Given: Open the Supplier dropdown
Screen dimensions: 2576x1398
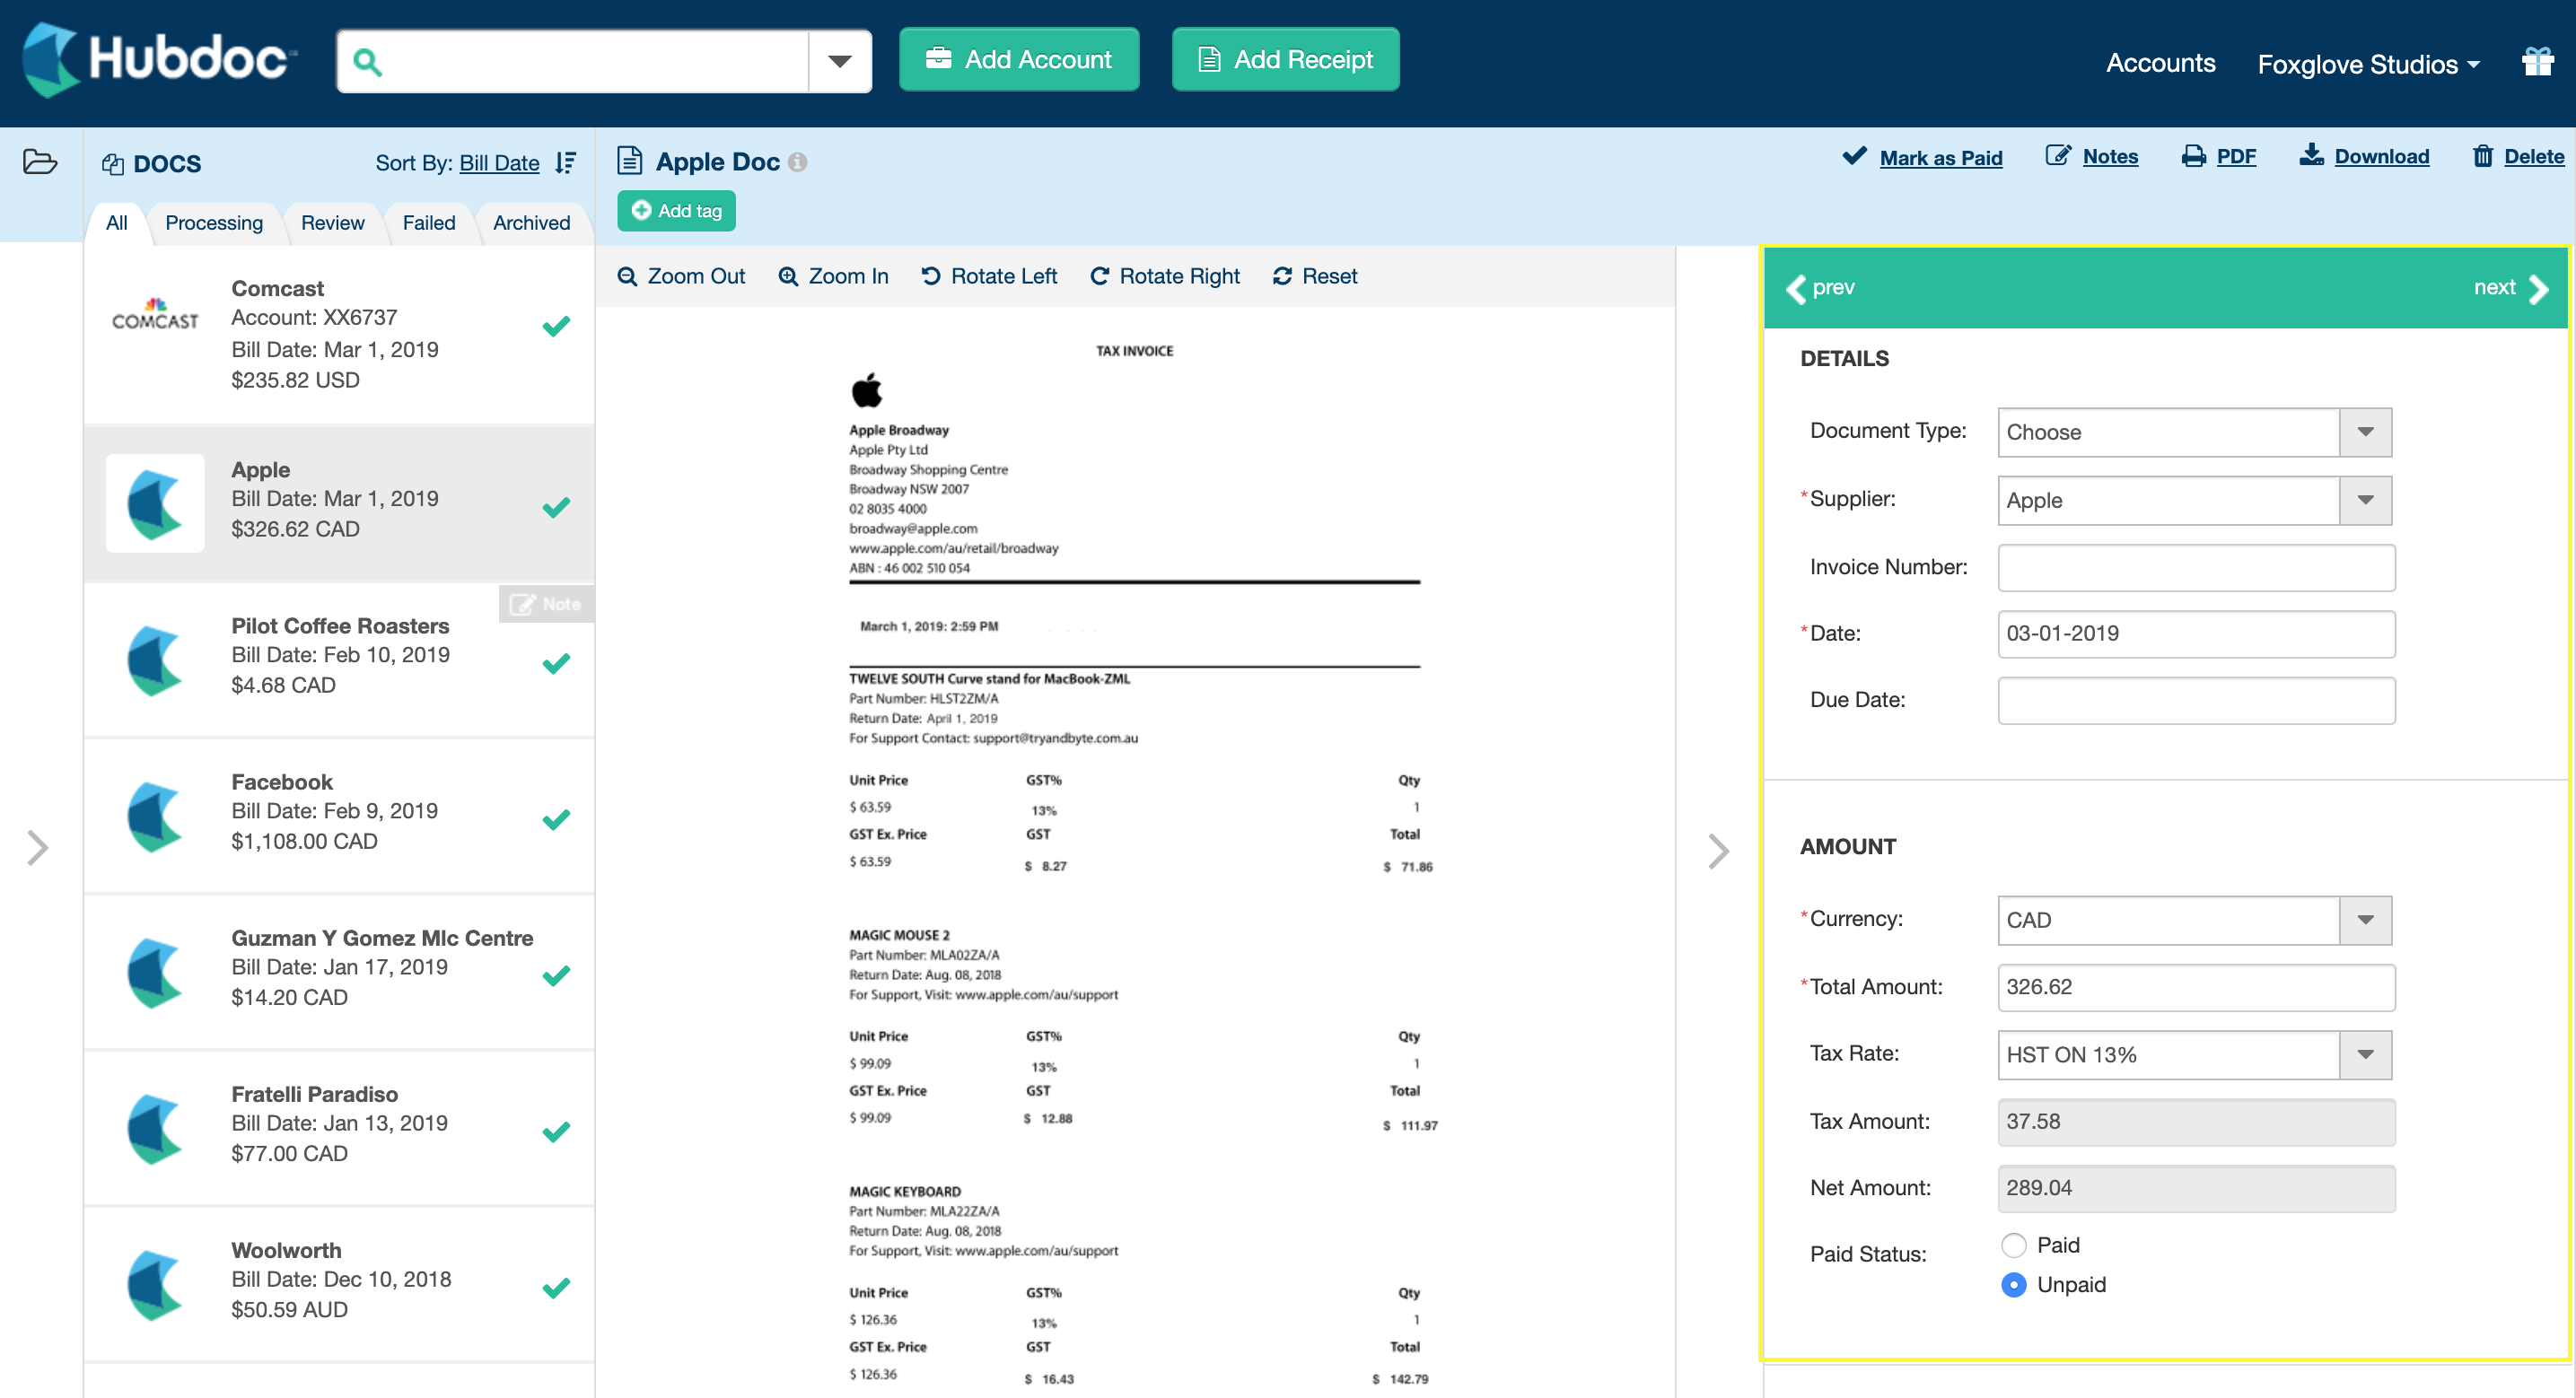Looking at the screenshot, I should coord(2194,500).
